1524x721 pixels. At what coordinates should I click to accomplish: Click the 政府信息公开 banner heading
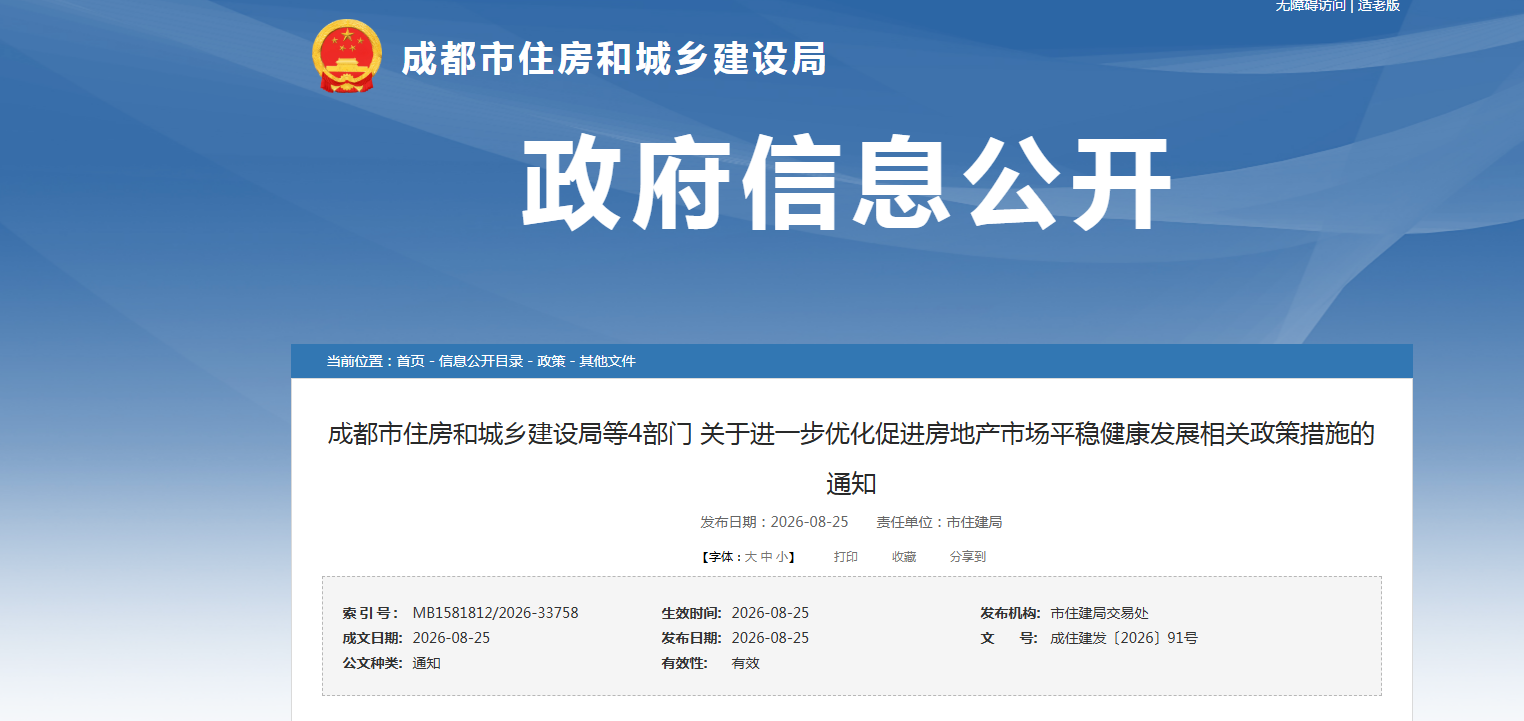click(x=846, y=185)
